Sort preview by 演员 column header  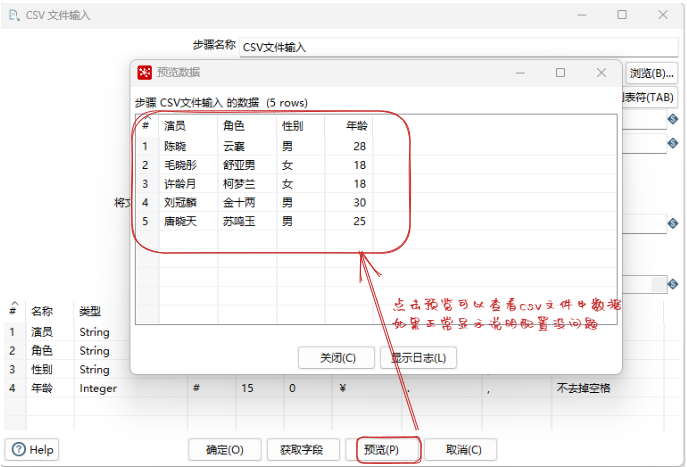(175, 126)
